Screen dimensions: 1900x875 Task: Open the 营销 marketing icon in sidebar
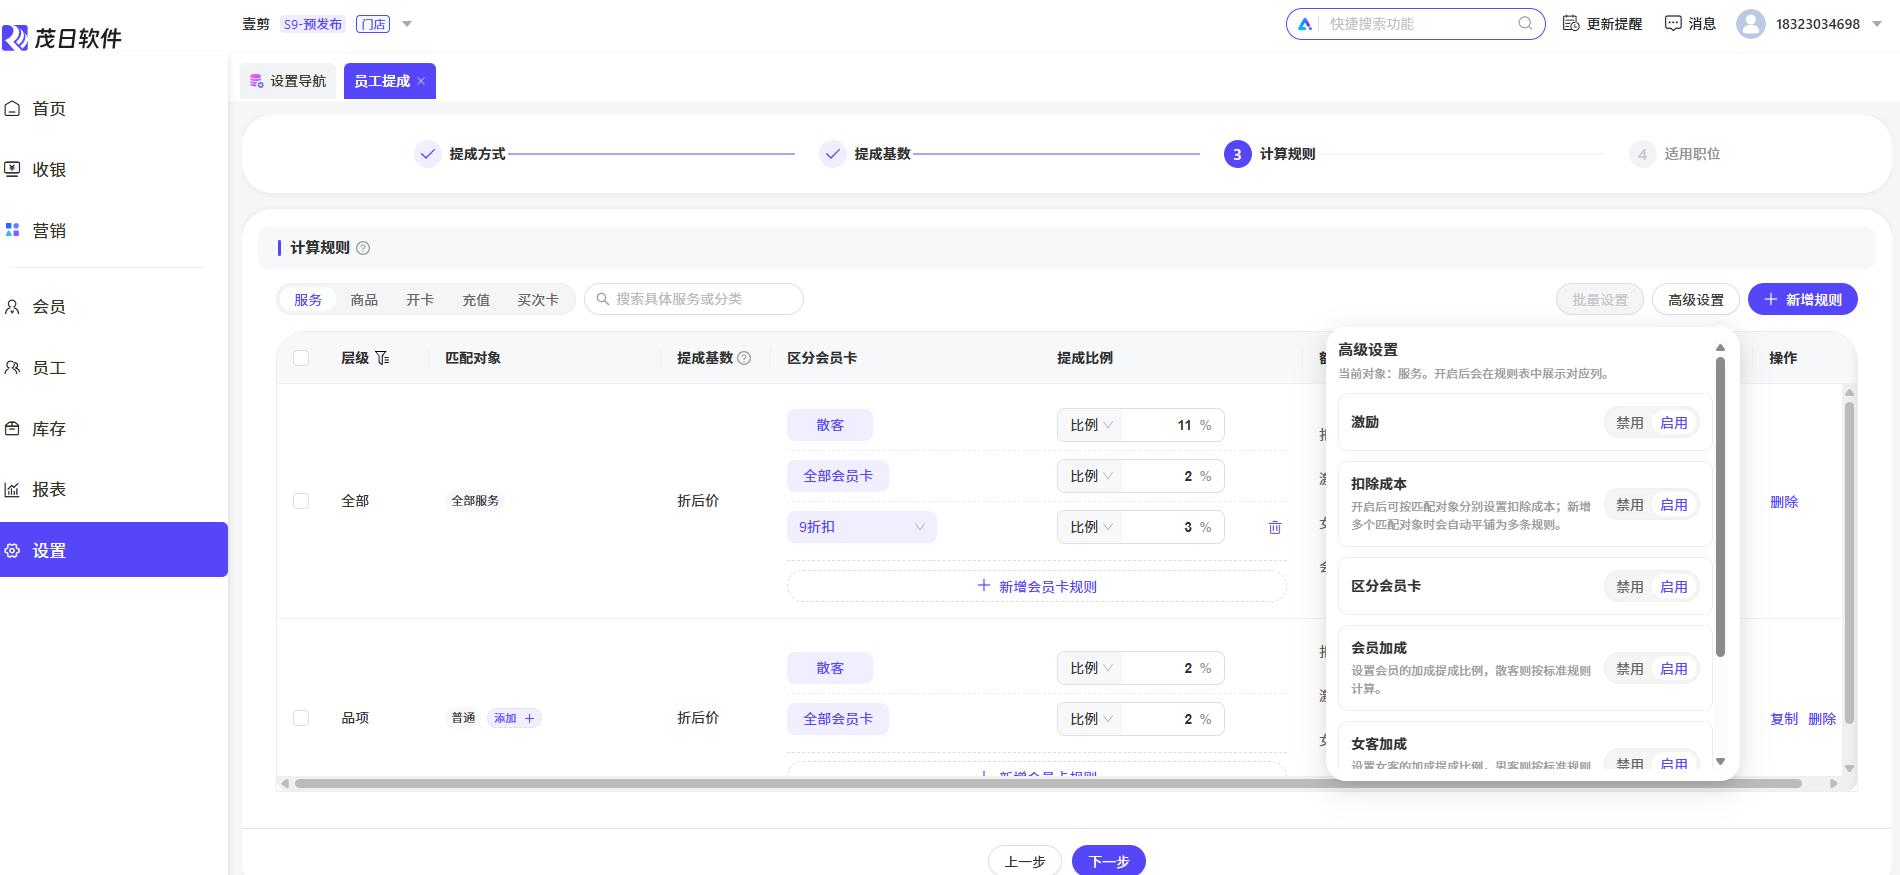point(12,230)
